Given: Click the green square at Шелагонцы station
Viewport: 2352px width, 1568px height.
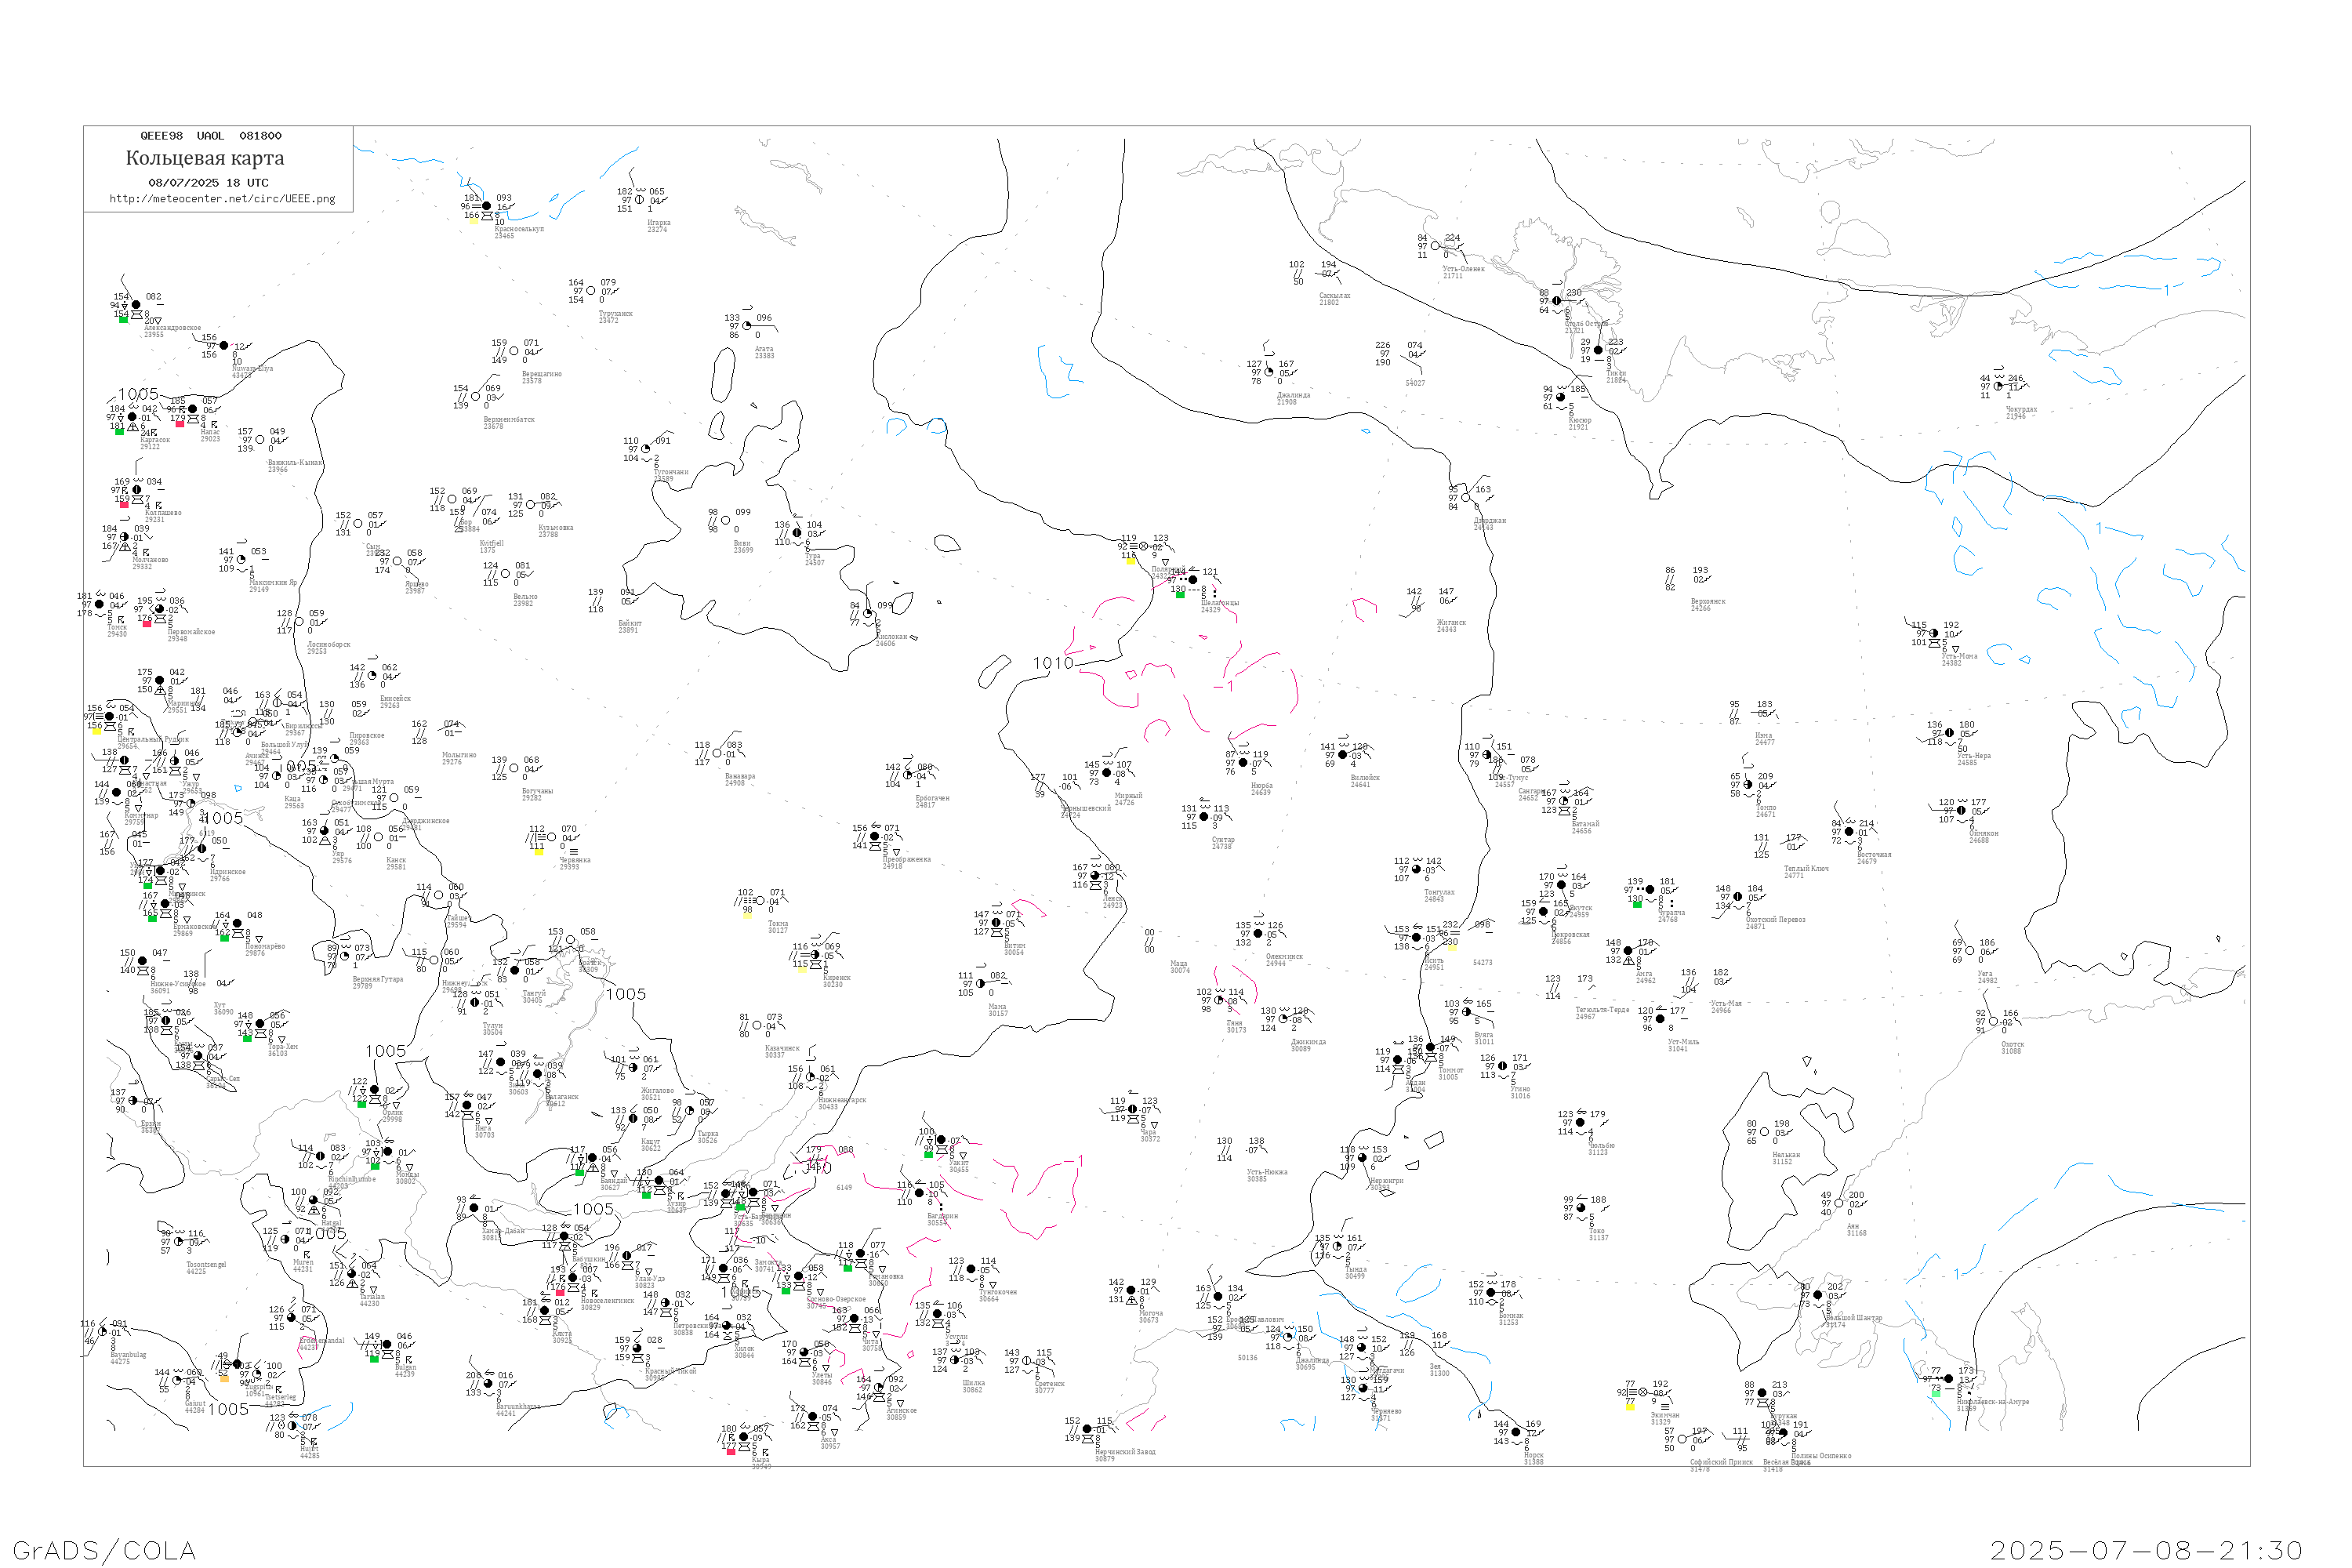Looking at the screenshot, I should point(1180,595).
